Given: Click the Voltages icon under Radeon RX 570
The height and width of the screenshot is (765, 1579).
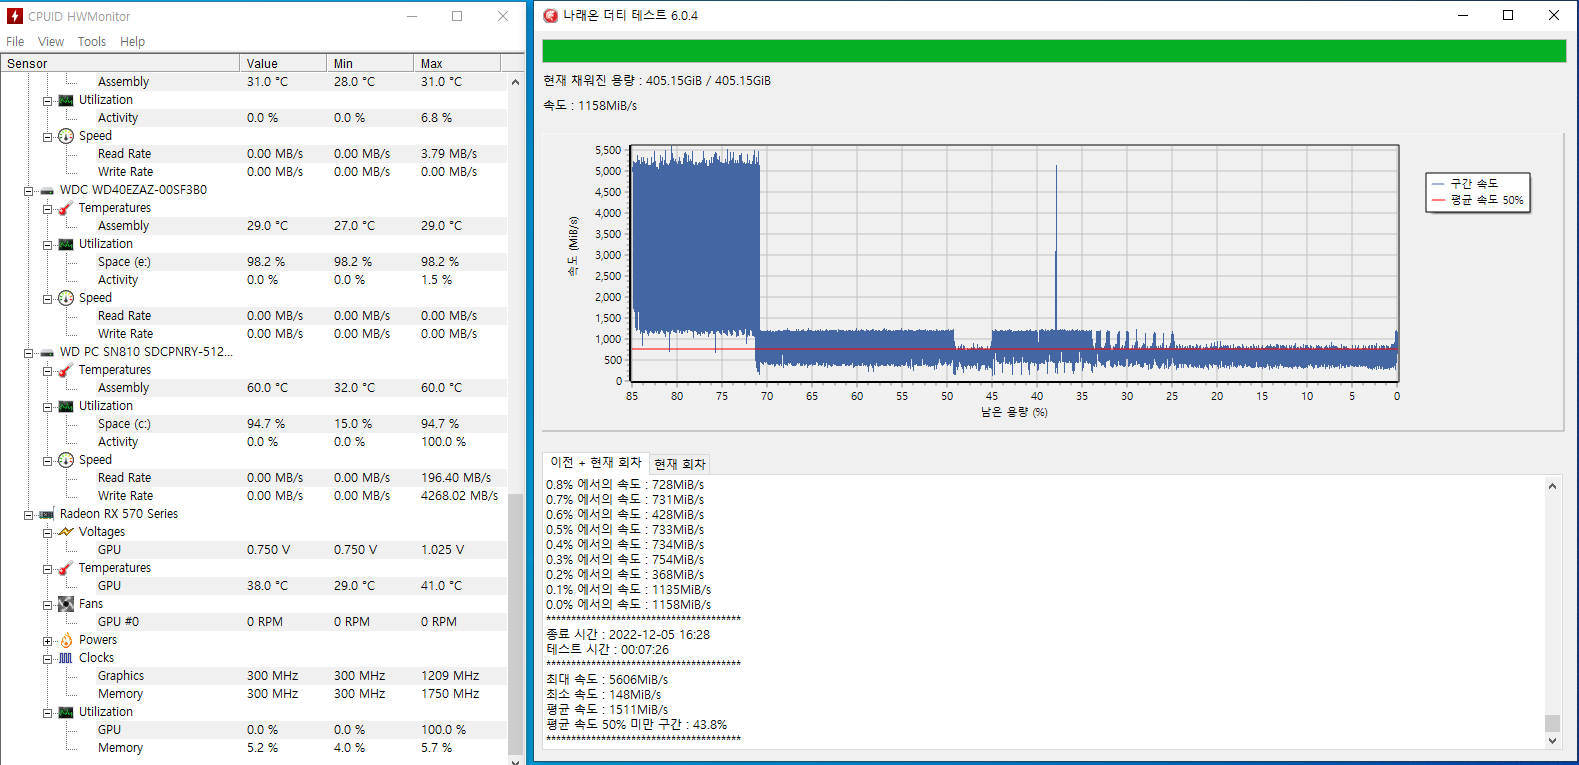Looking at the screenshot, I should 66,532.
